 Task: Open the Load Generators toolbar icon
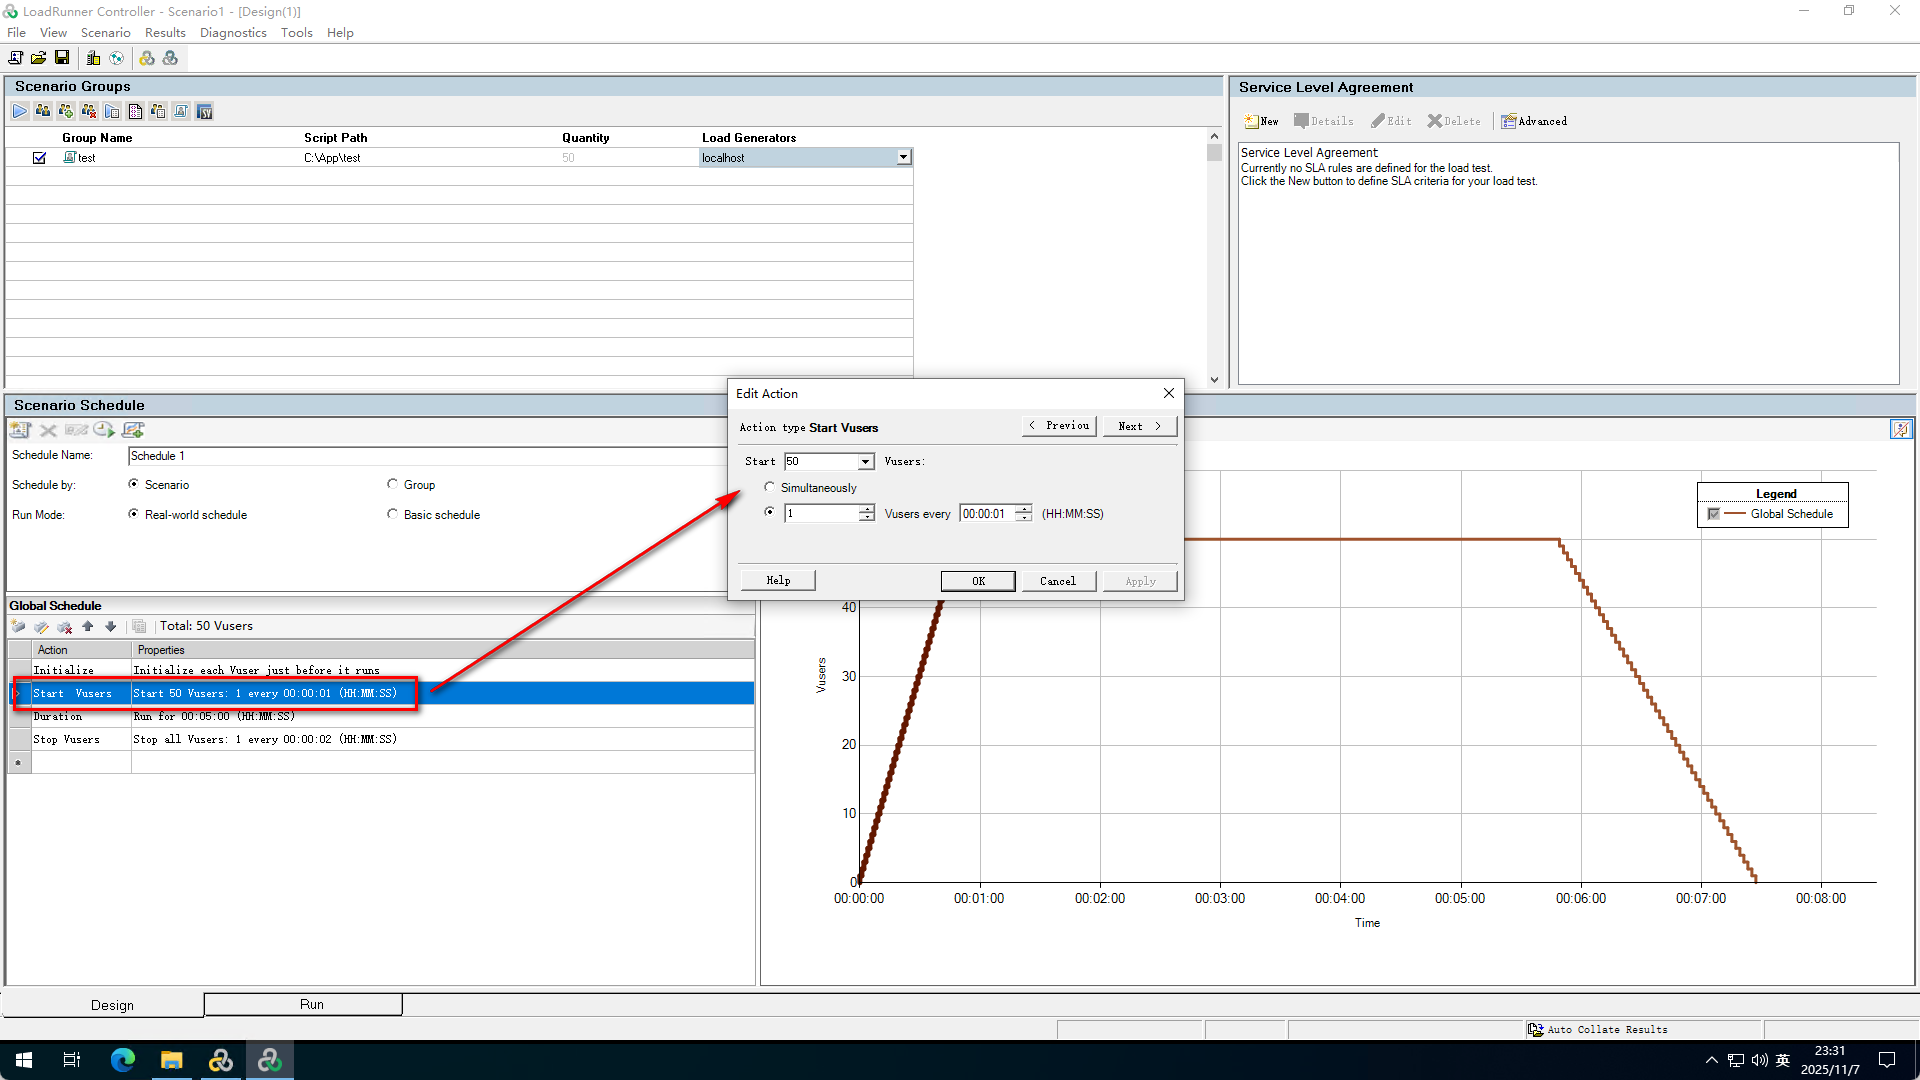coord(93,58)
